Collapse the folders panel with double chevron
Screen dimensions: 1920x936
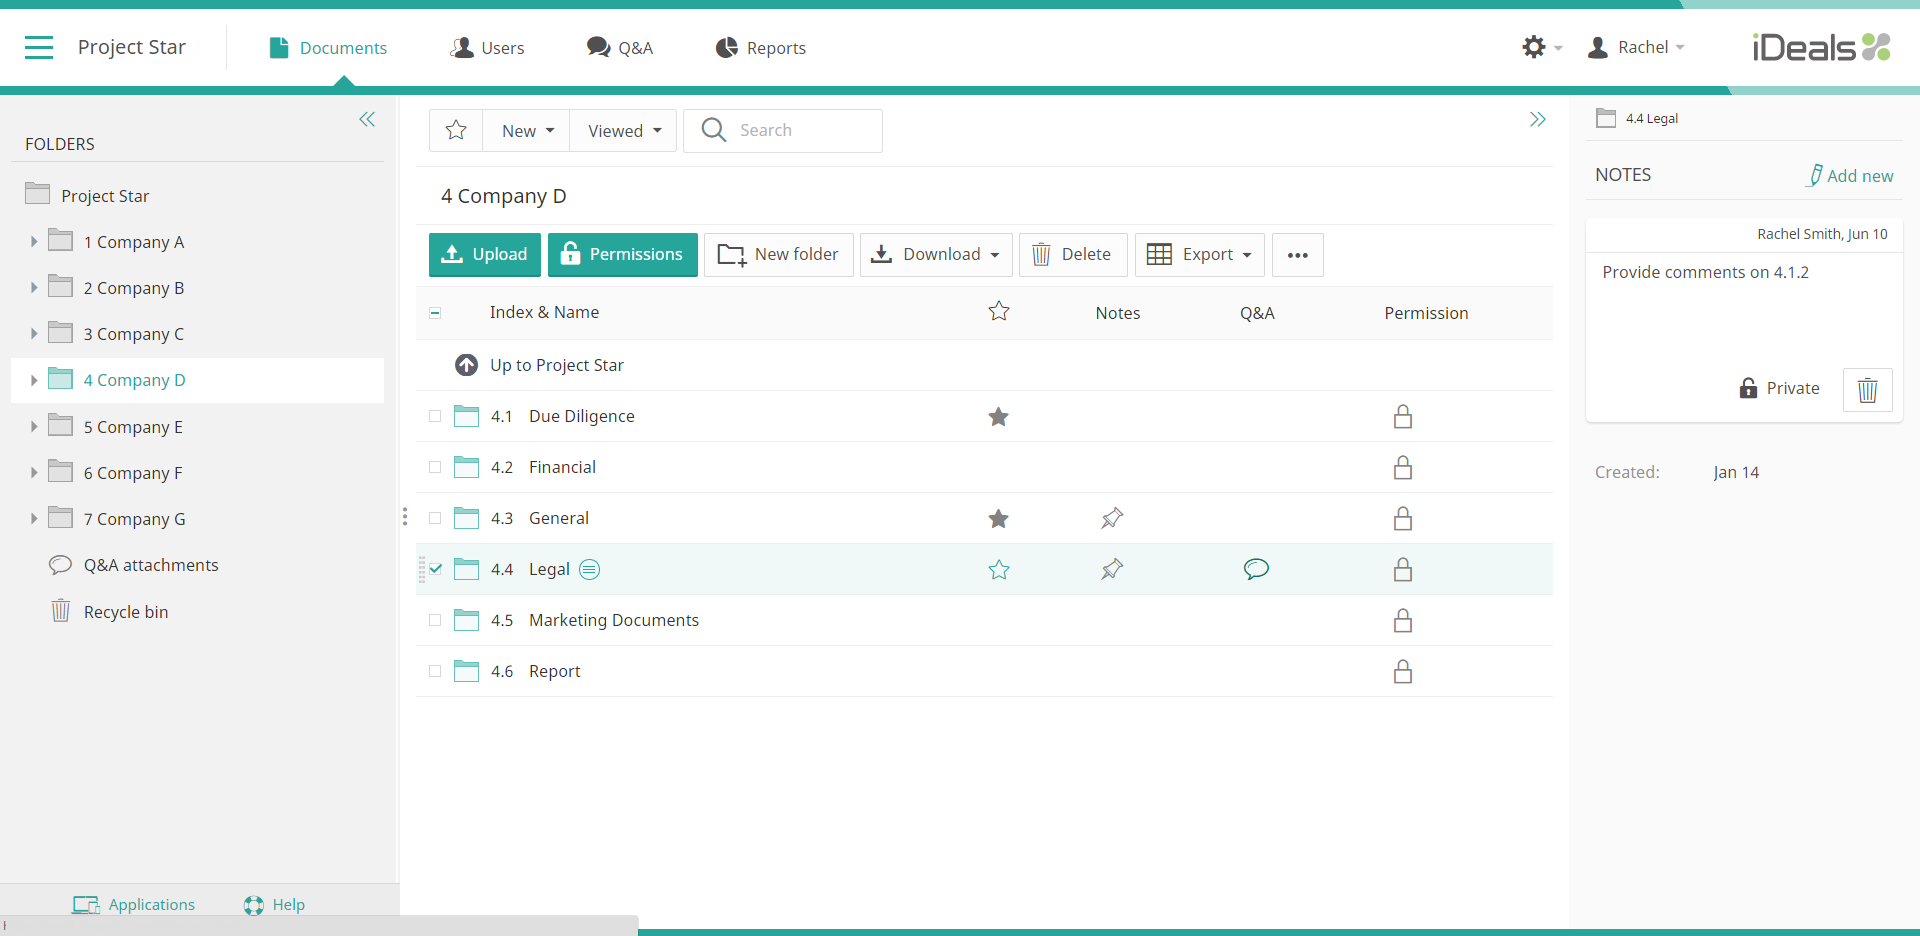pyautogui.click(x=367, y=119)
